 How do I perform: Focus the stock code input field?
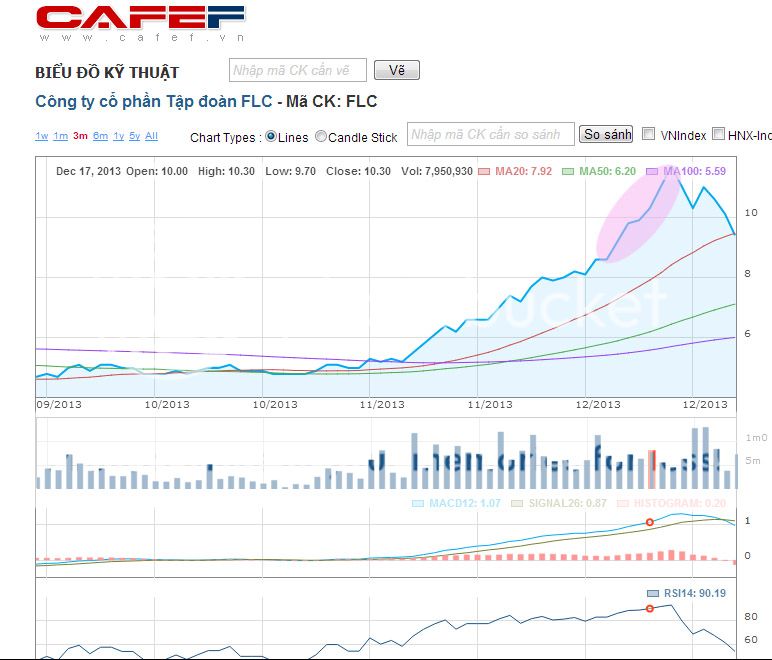298,70
